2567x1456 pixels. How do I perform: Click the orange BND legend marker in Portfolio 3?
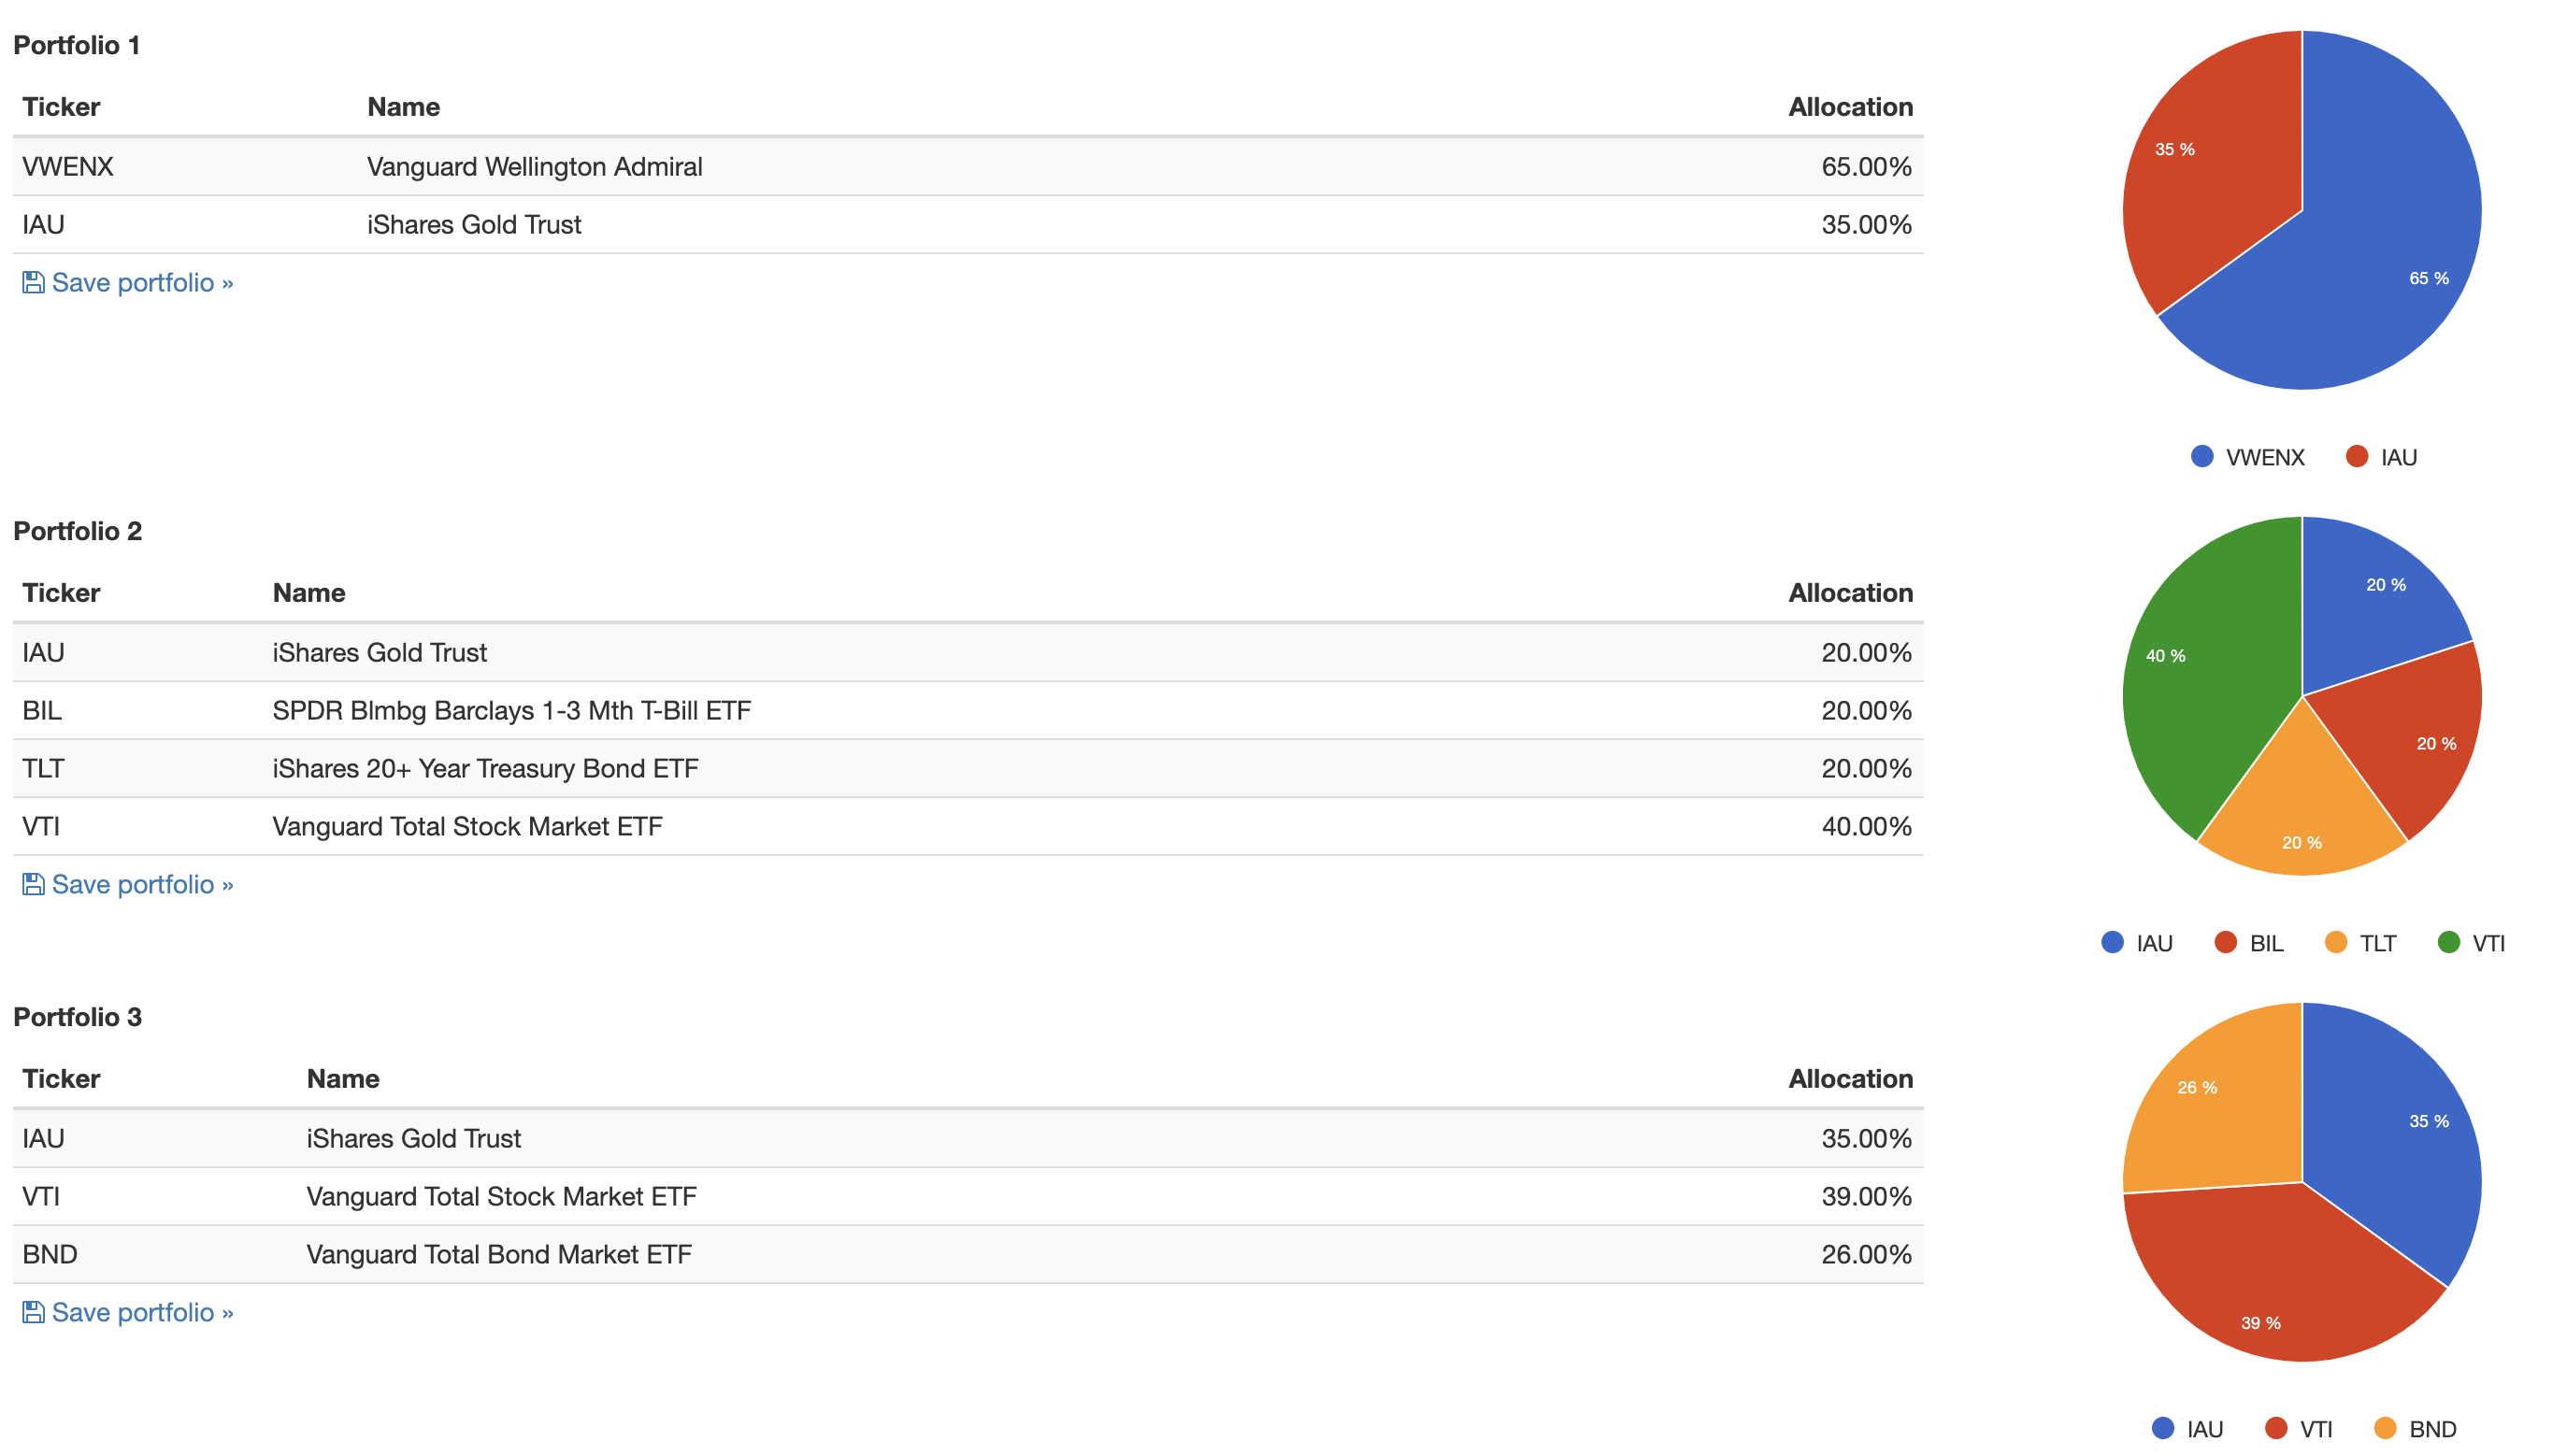(2385, 1429)
